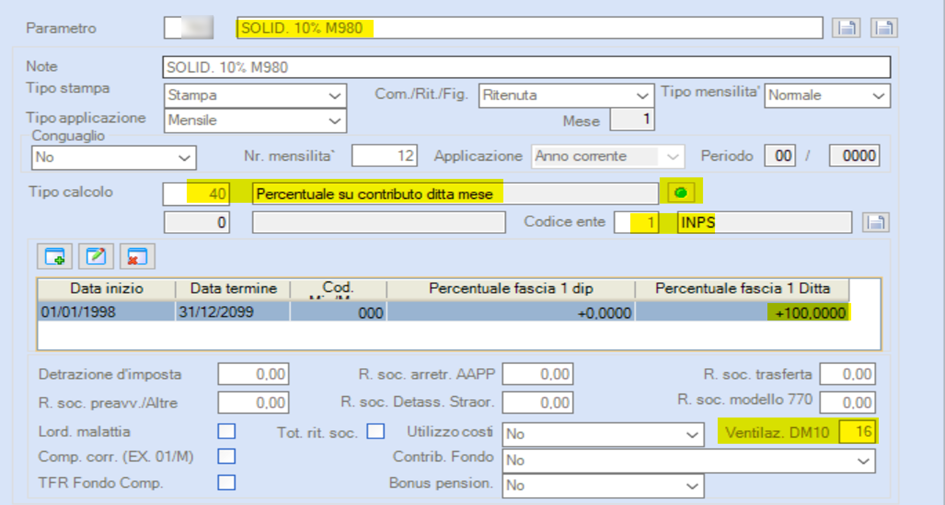
Task: Click the R. soc. trasferta field
Action: tap(847, 374)
